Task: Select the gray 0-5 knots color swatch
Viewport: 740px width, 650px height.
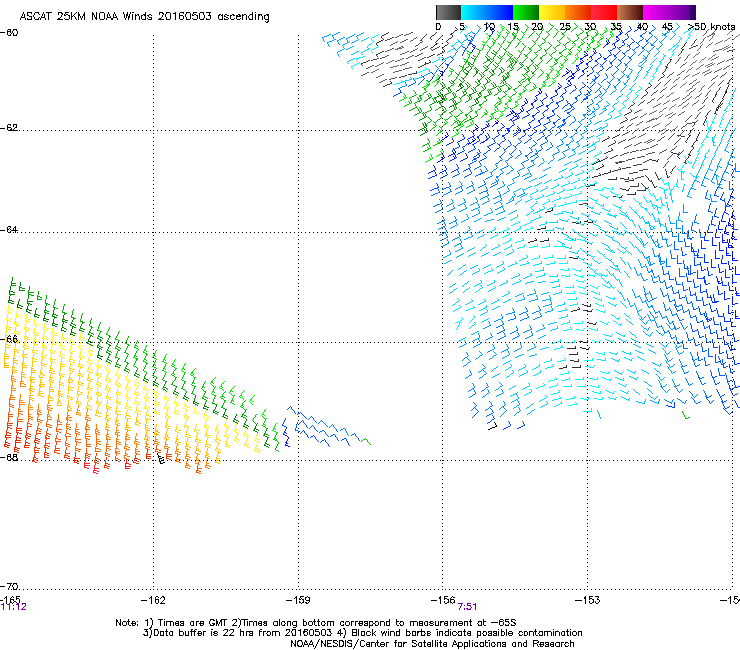Action: (x=448, y=12)
